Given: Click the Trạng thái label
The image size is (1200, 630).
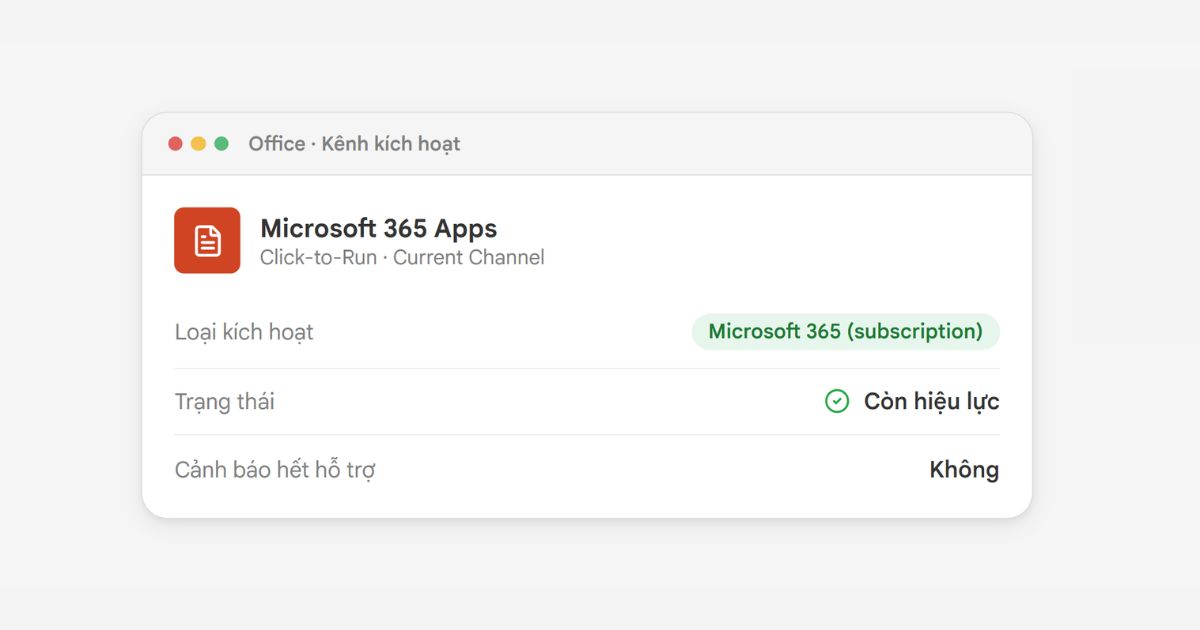Looking at the screenshot, I should pyautogui.click(x=225, y=402).
